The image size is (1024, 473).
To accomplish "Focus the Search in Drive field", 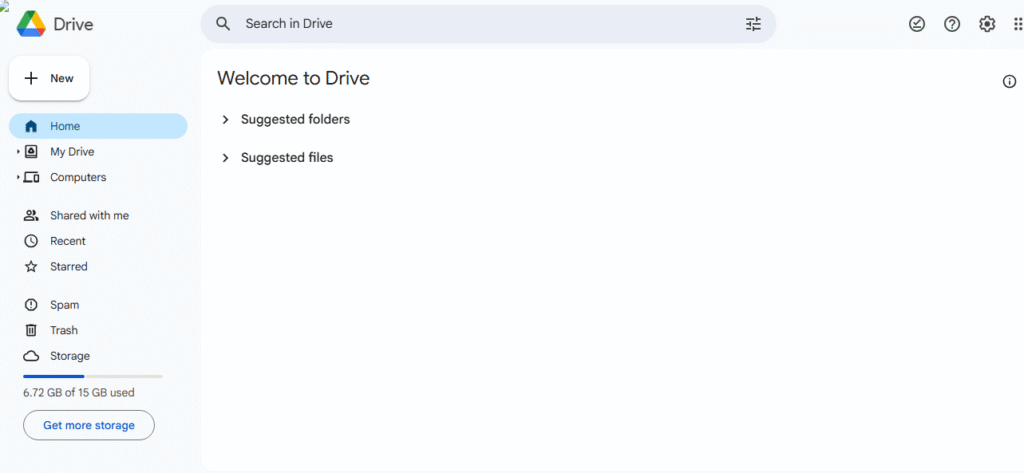I will tap(488, 24).
